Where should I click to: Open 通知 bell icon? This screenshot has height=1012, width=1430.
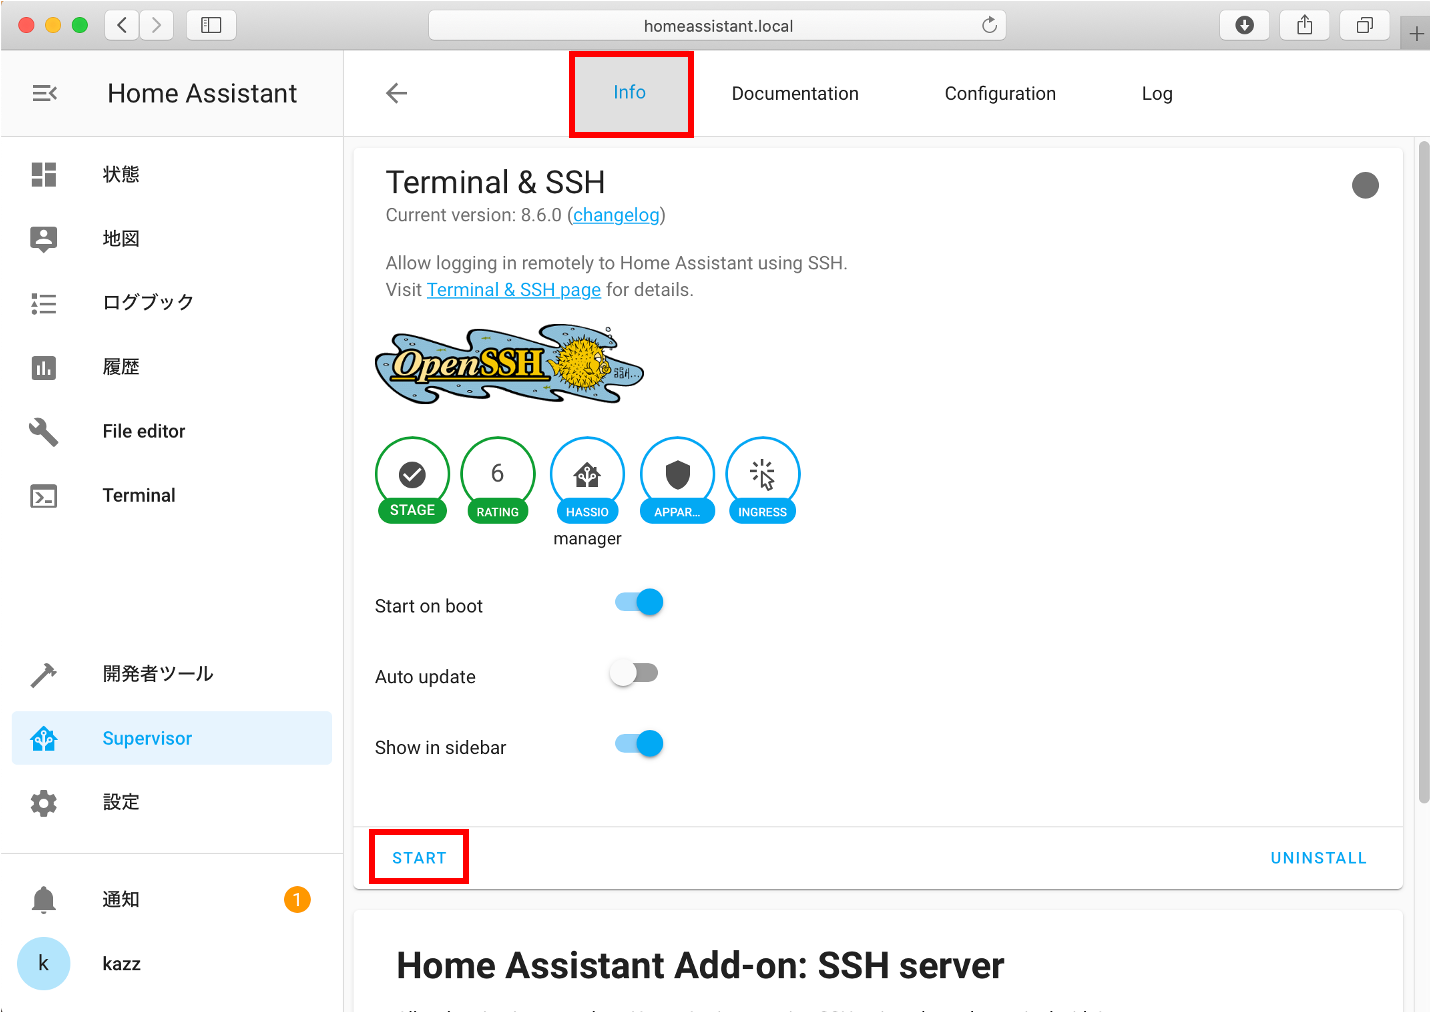pos(44,900)
